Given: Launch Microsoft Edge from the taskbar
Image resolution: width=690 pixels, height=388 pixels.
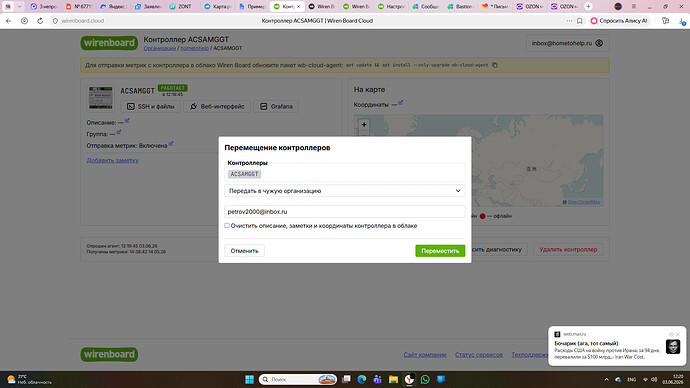Looking at the screenshot, I should (362, 379).
